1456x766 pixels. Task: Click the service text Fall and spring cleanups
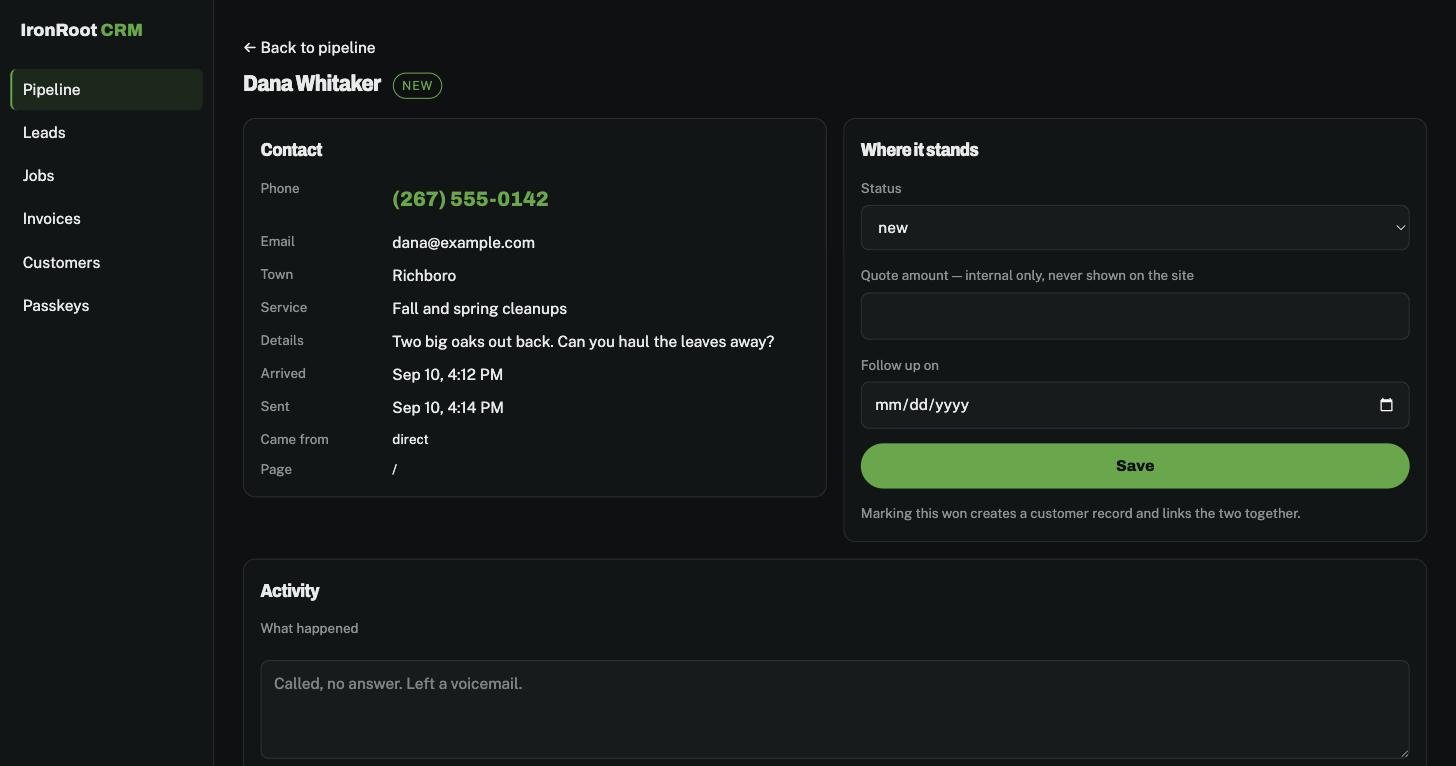click(x=479, y=309)
